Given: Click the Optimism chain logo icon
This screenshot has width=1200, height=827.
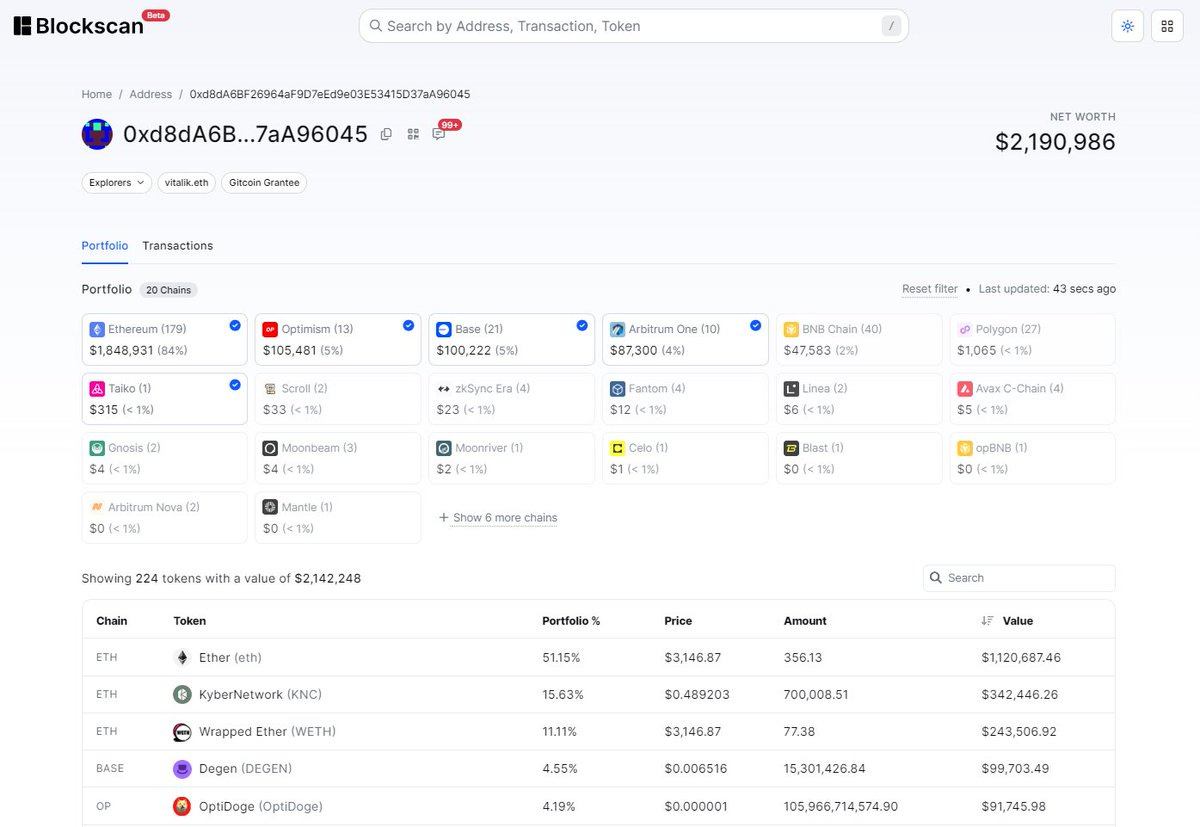Looking at the screenshot, I should (270, 329).
